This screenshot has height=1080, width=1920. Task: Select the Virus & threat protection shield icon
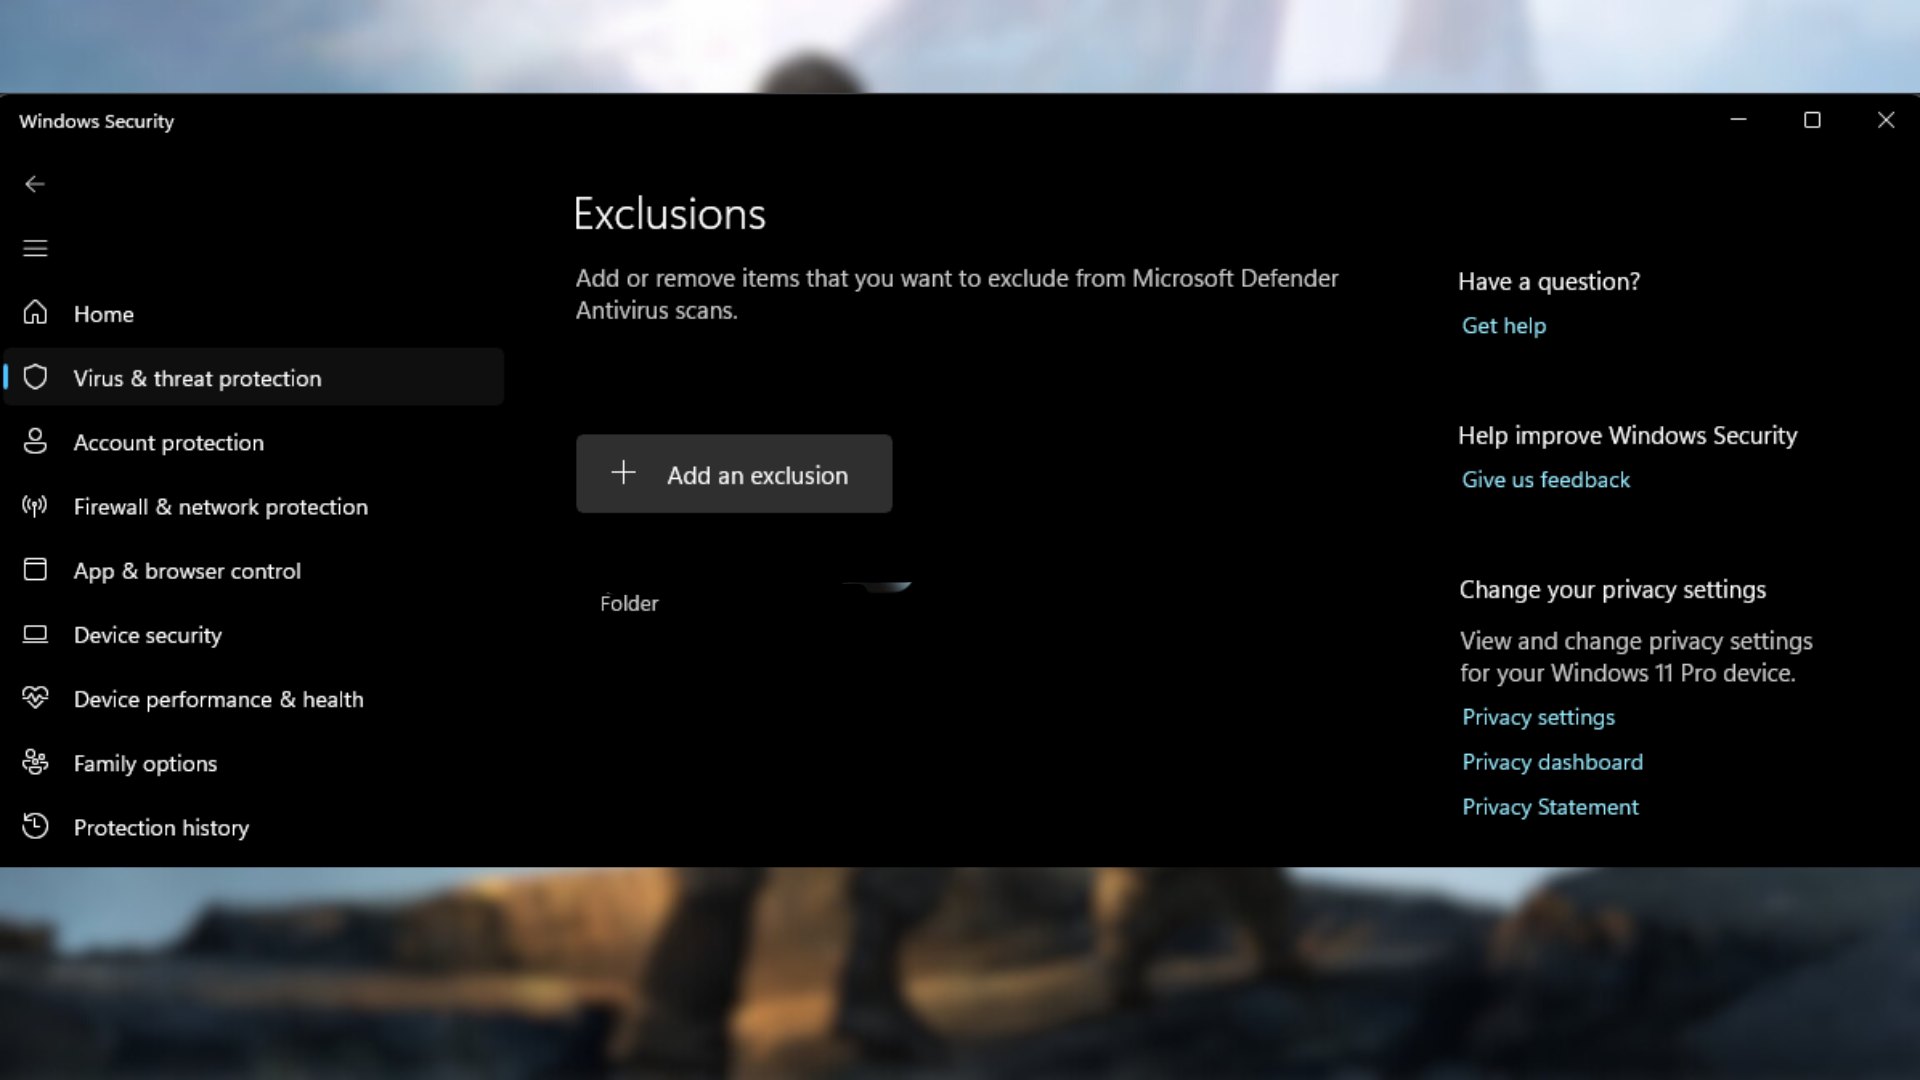point(36,378)
